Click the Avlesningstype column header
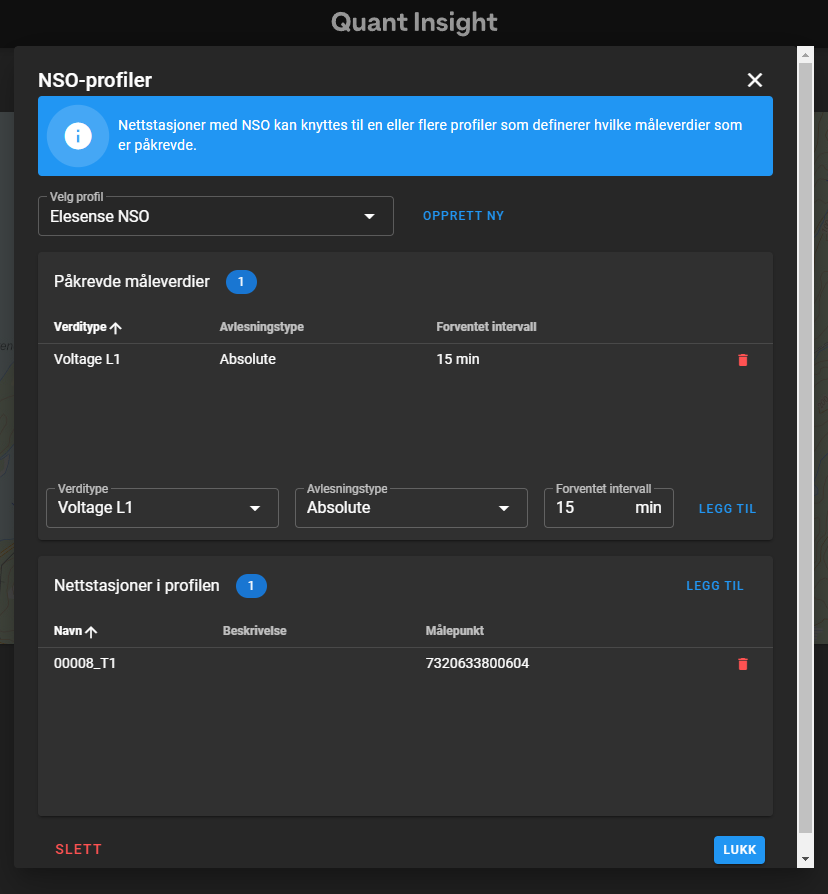 point(261,328)
